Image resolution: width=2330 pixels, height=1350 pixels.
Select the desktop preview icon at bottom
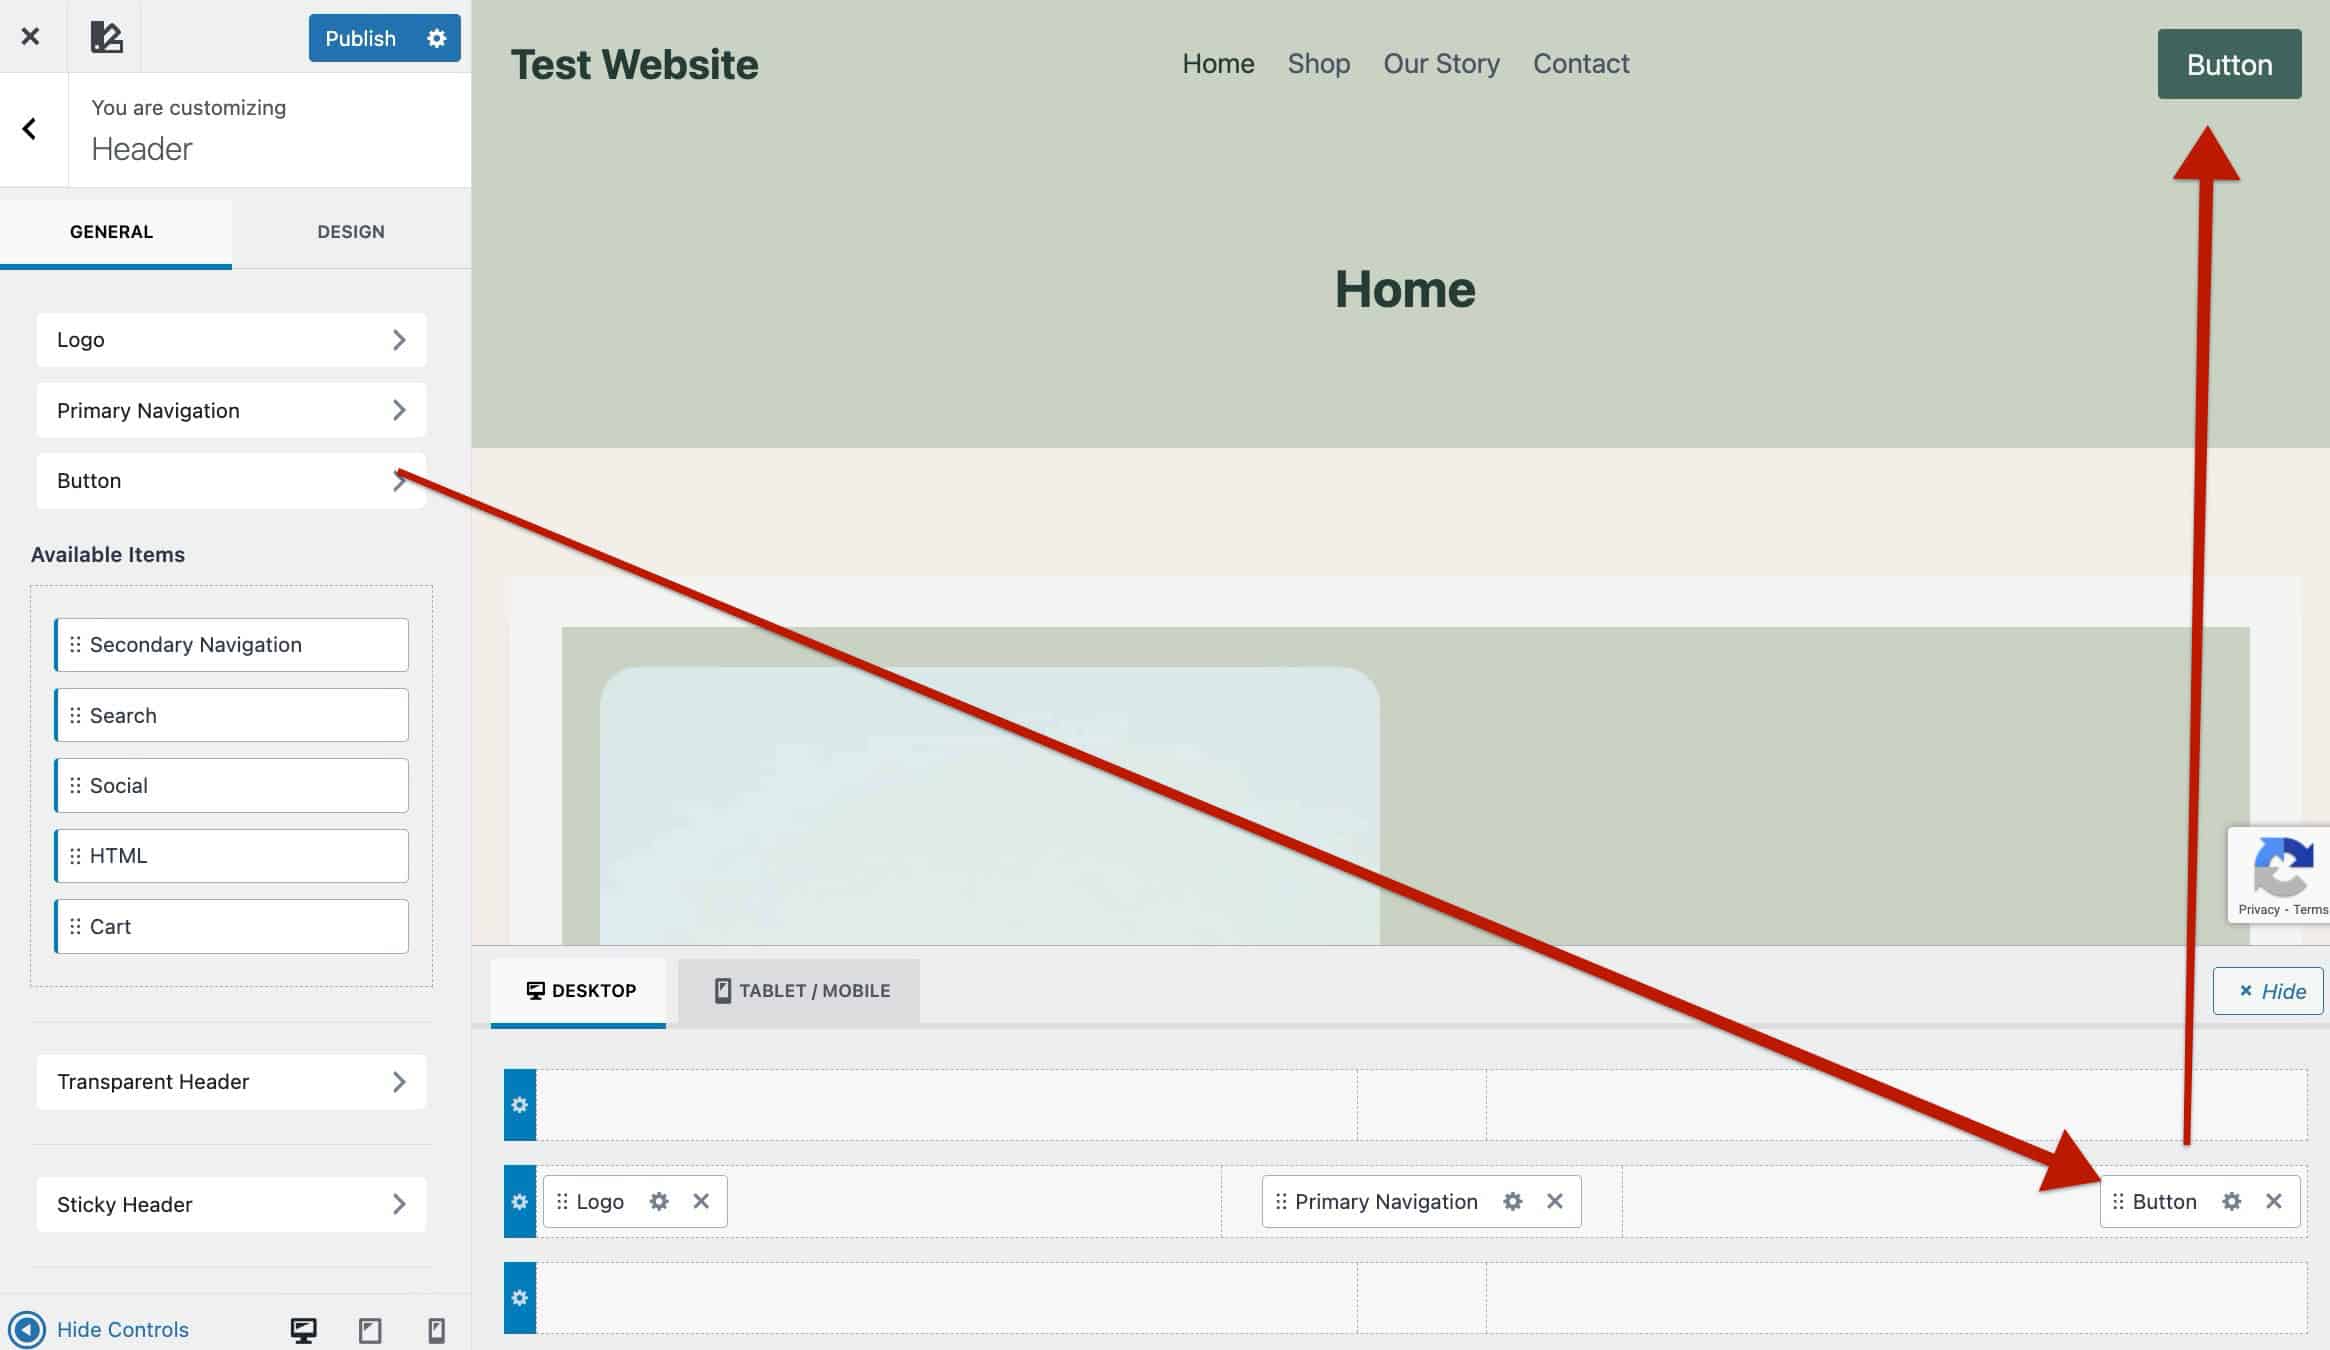[304, 1329]
